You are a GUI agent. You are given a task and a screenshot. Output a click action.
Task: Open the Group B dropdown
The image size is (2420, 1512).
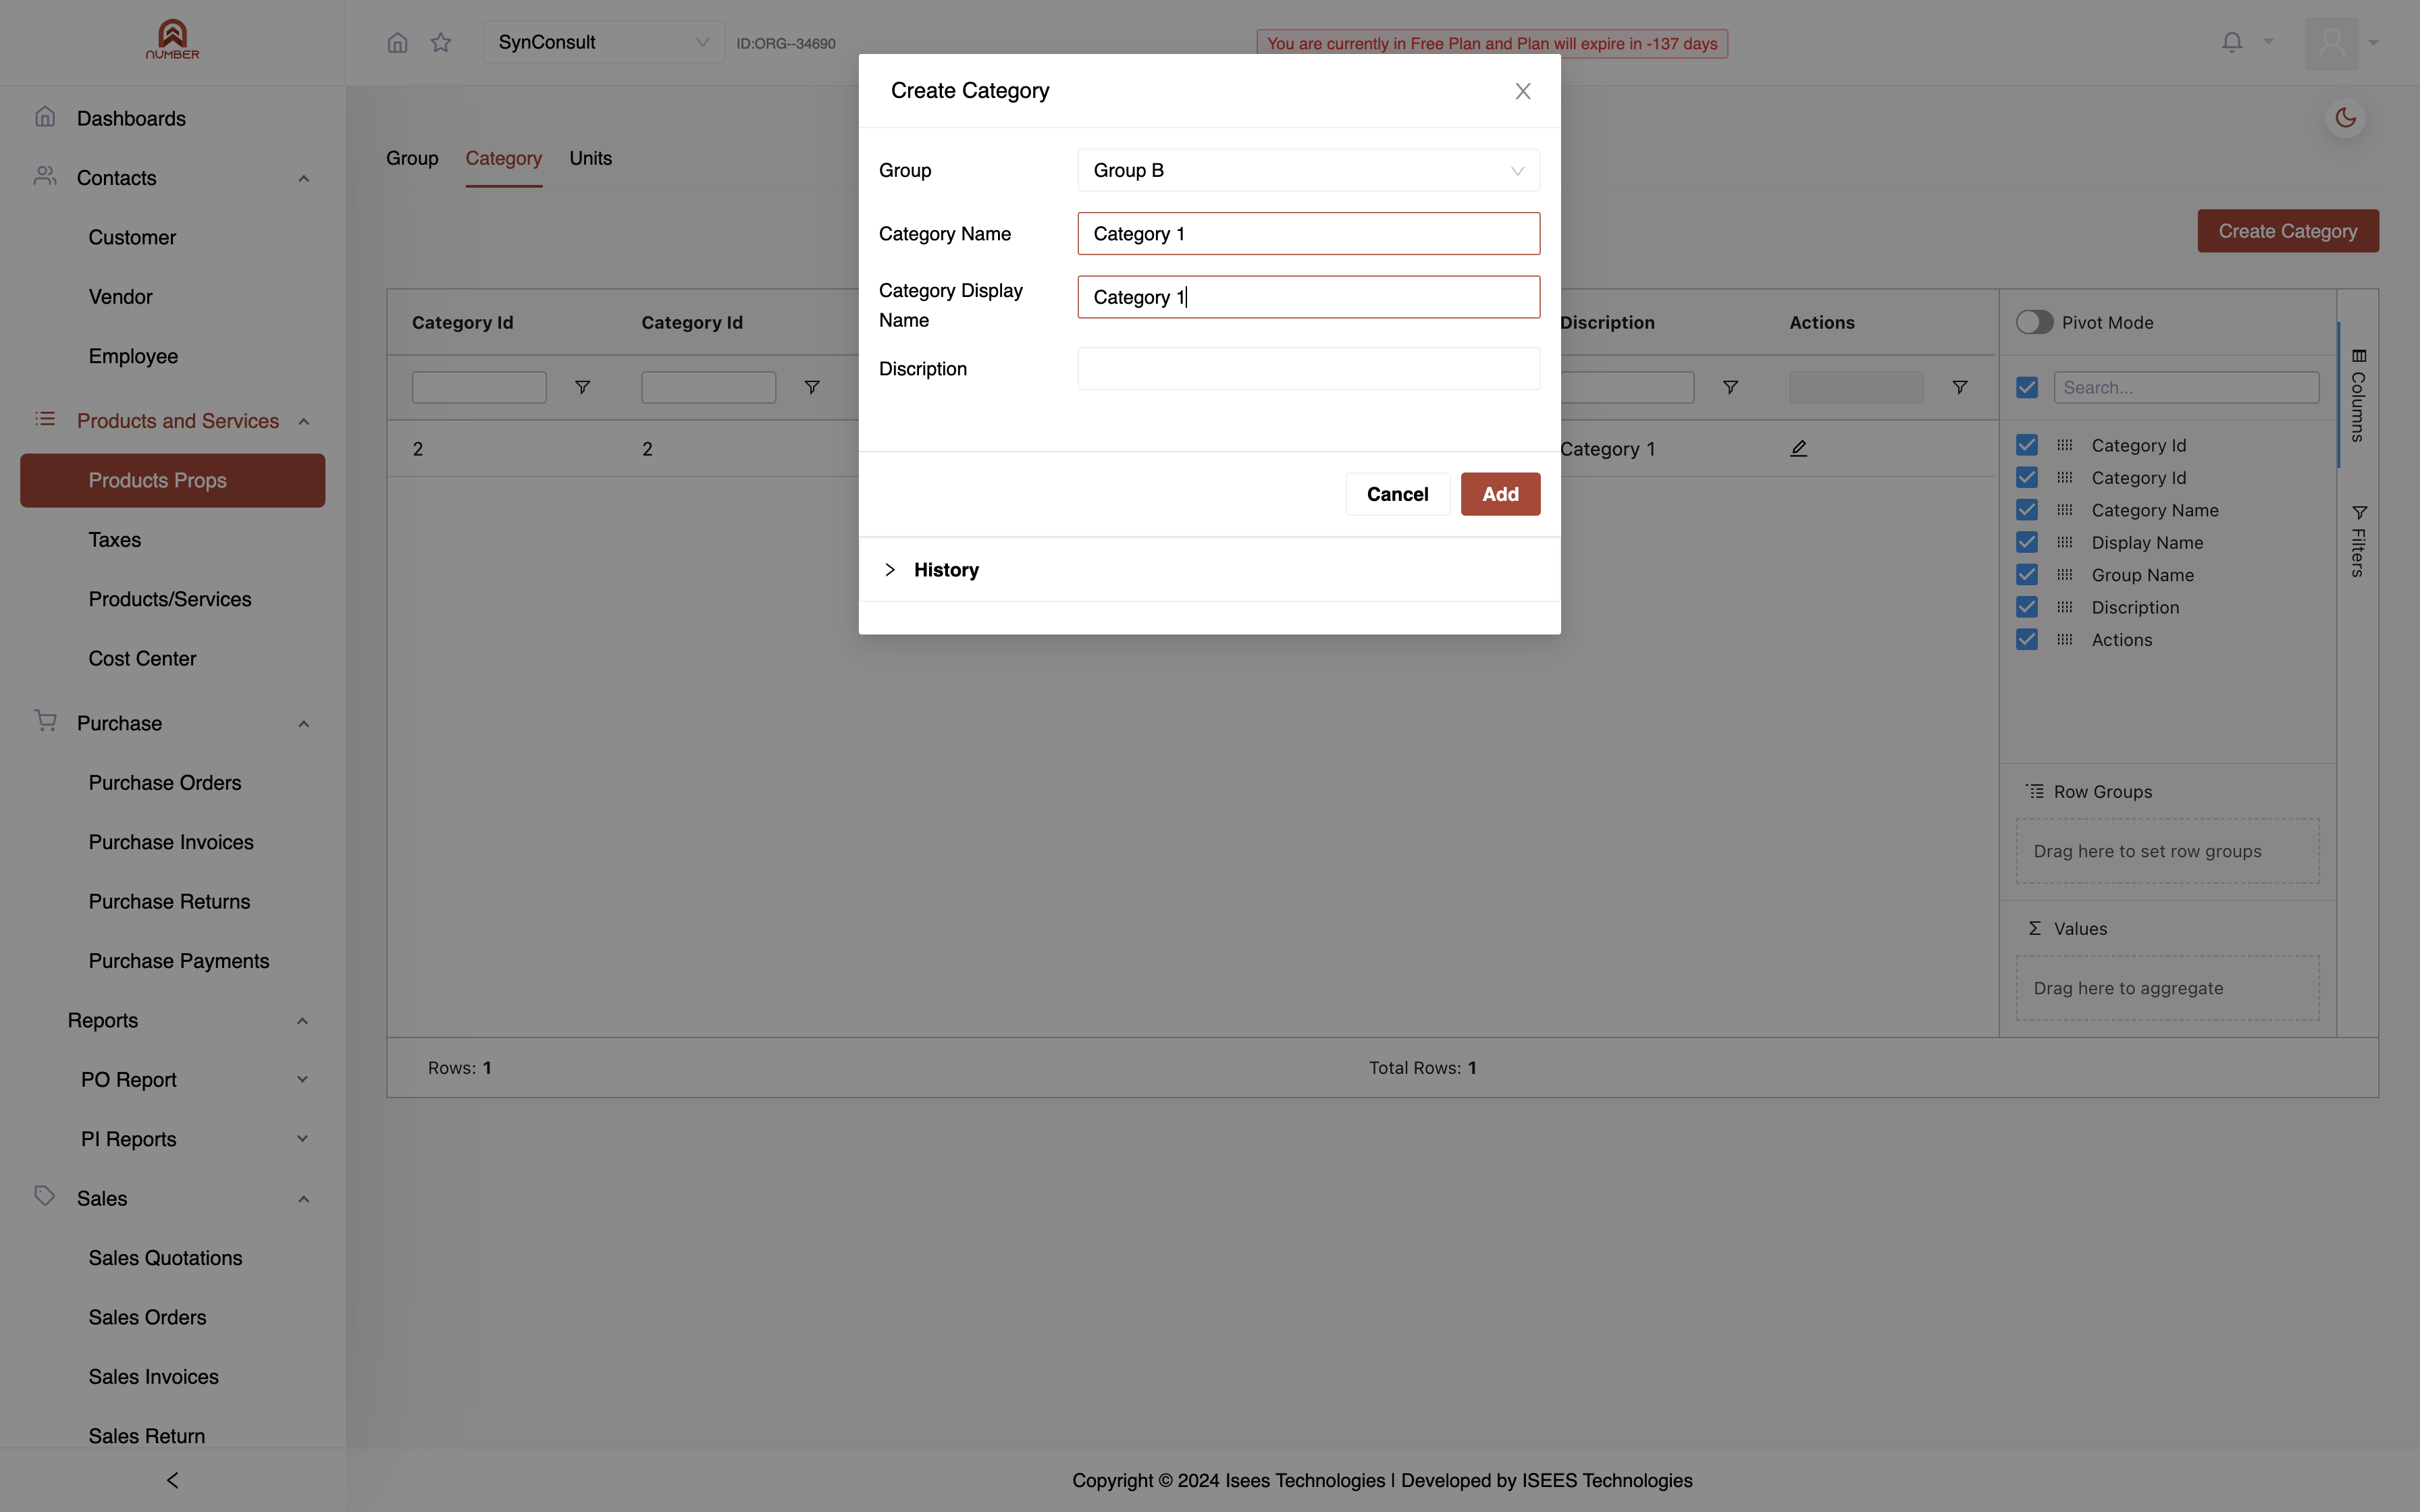click(x=1308, y=170)
